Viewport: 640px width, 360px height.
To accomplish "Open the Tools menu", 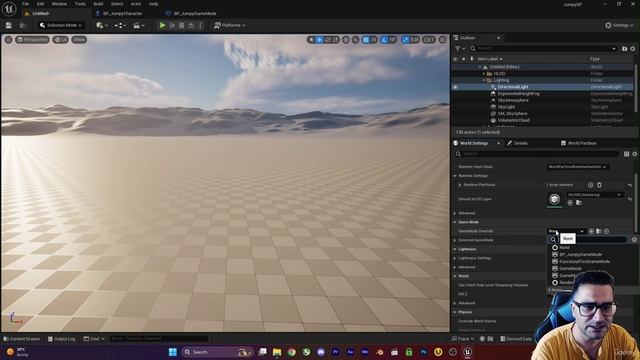I will click(x=80, y=4).
